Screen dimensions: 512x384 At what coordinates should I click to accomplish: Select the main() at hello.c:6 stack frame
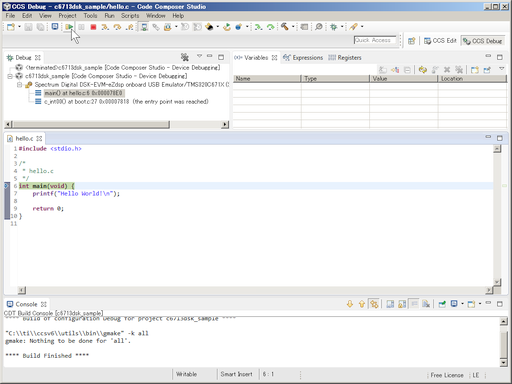point(83,93)
